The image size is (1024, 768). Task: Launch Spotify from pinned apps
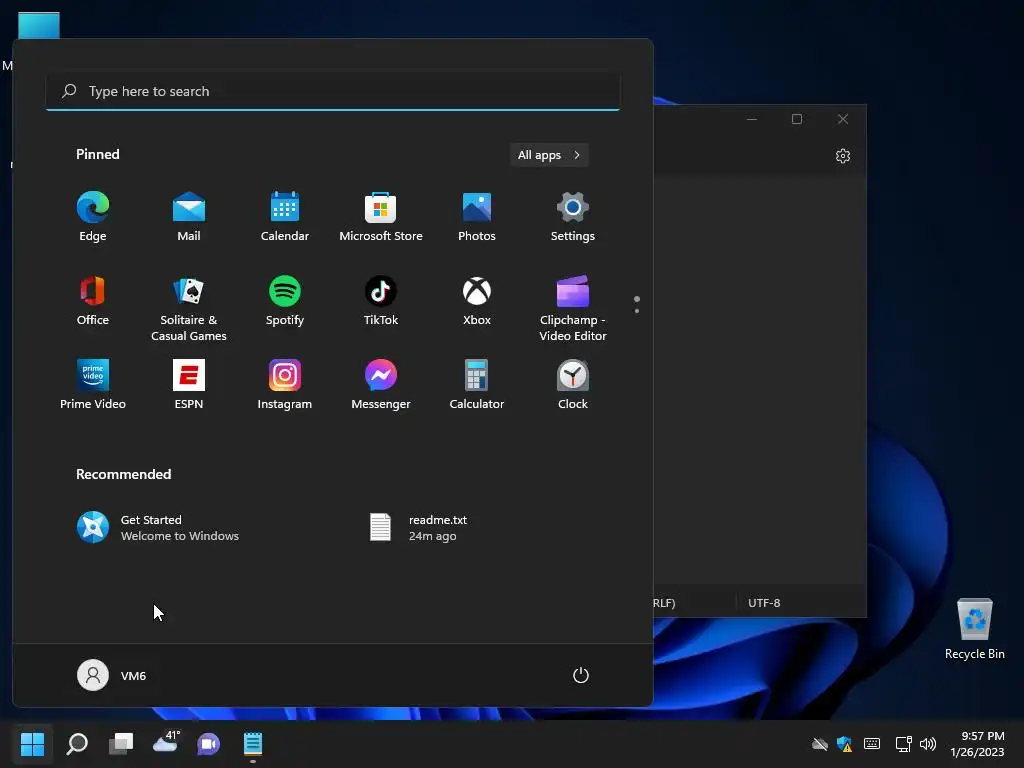[285, 301]
